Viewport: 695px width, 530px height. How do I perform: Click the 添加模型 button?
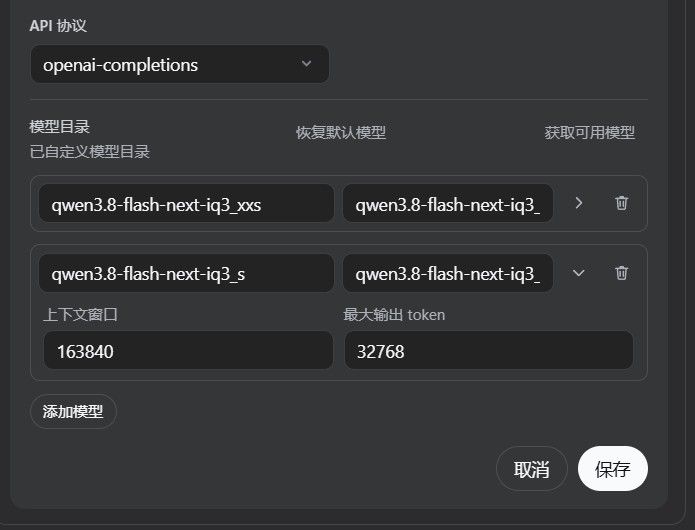pos(73,411)
